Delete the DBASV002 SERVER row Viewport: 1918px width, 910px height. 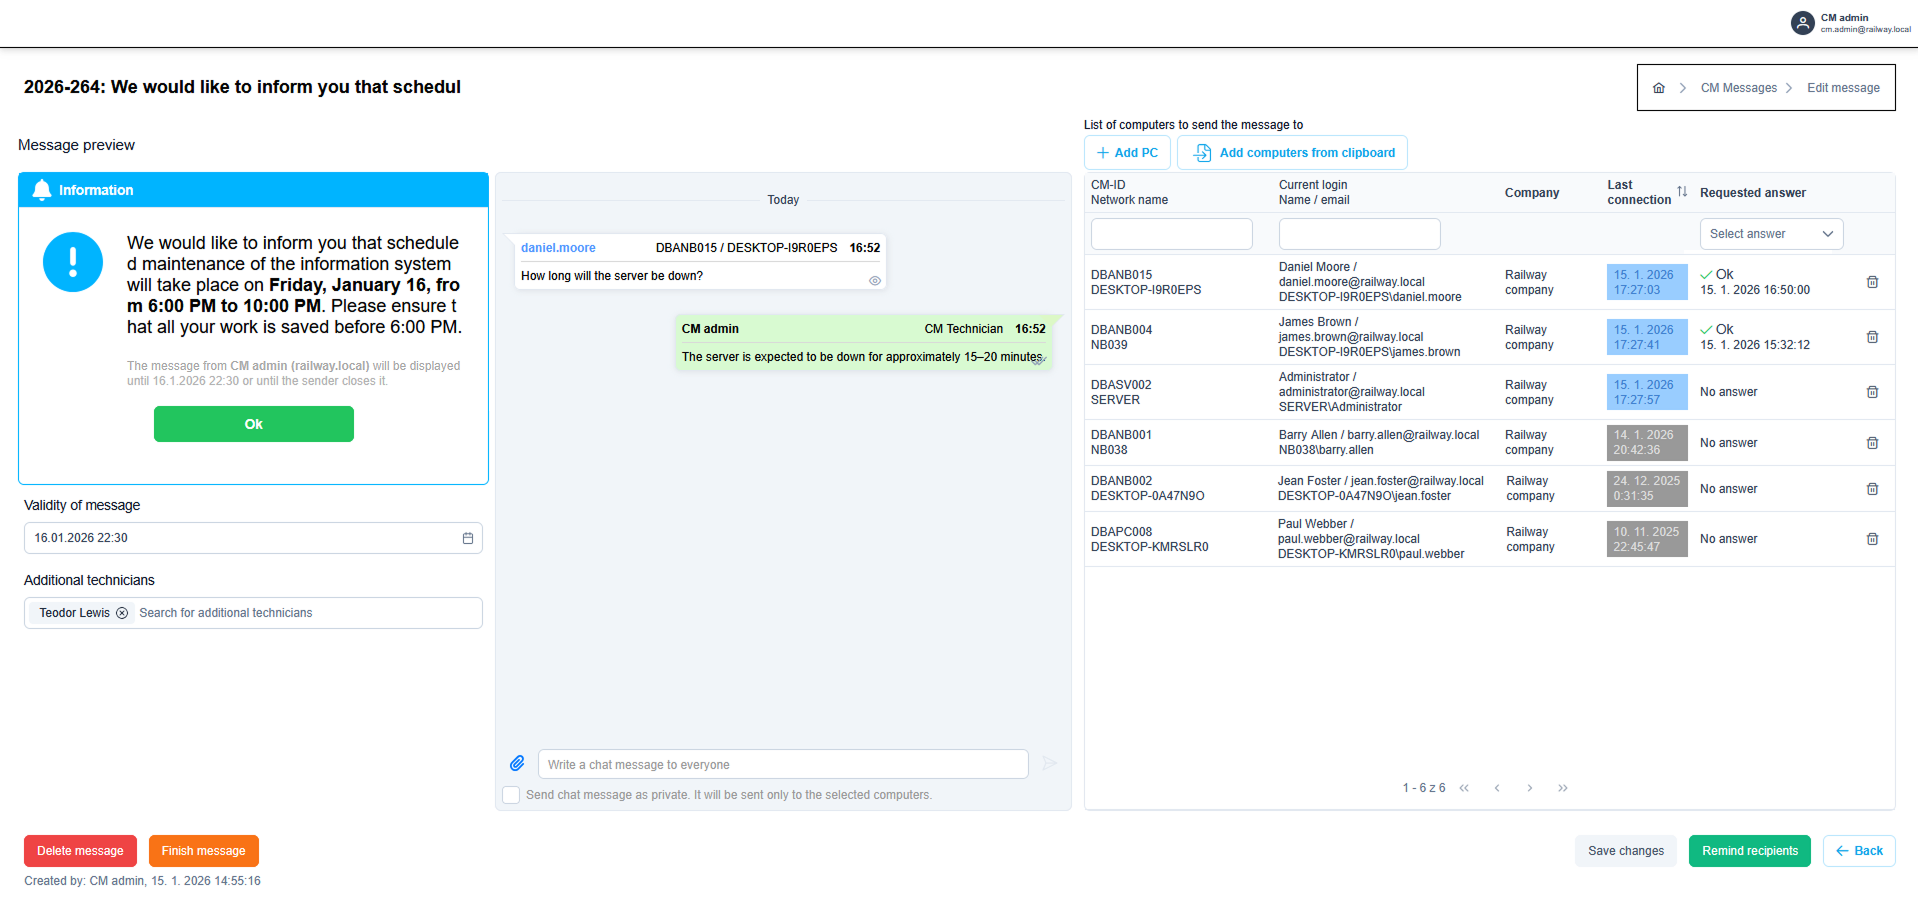click(x=1872, y=392)
